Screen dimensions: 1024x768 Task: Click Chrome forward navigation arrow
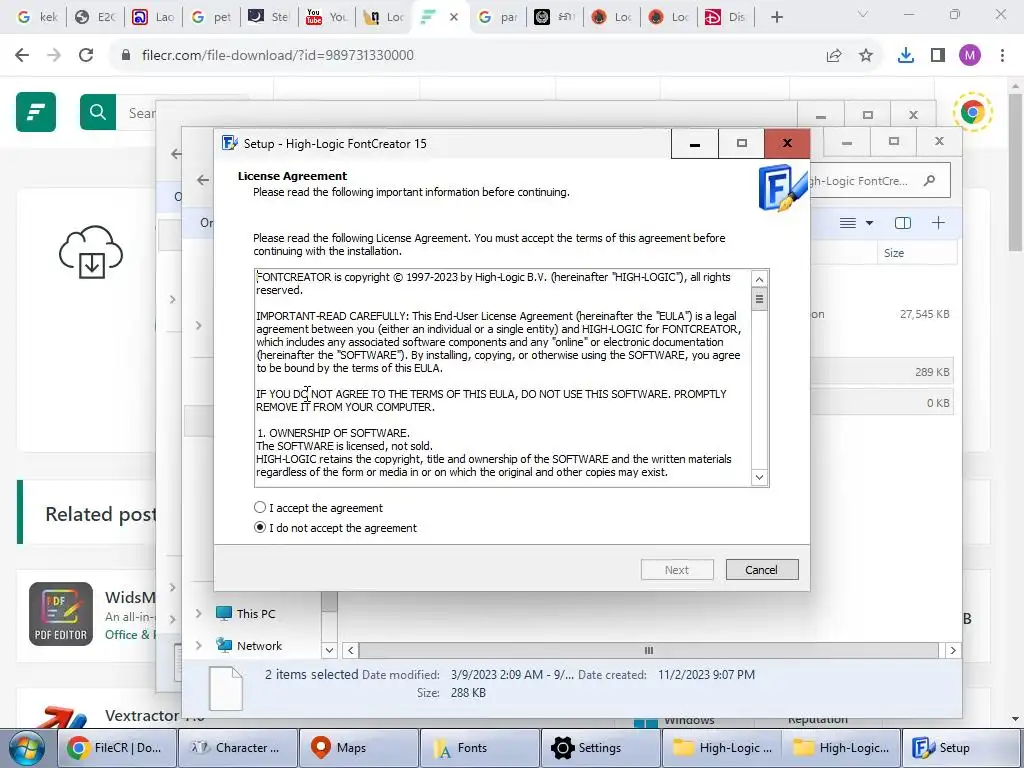[x=54, y=56]
